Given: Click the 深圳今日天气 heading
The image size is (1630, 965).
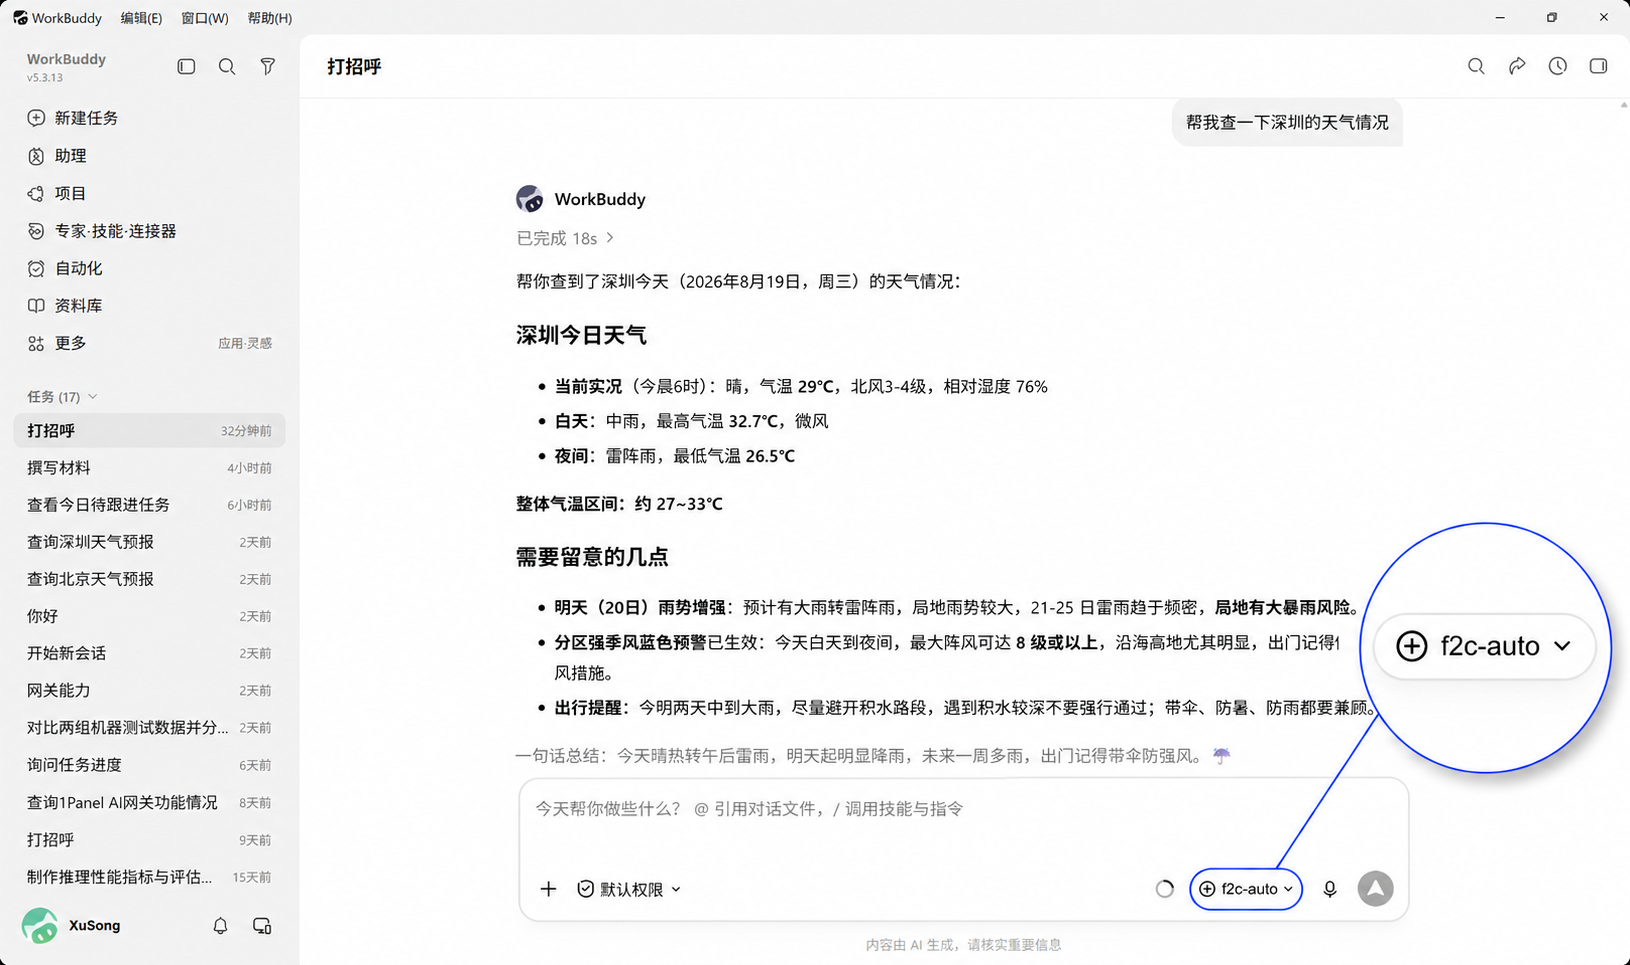Looking at the screenshot, I should pyautogui.click(x=581, y=335).
